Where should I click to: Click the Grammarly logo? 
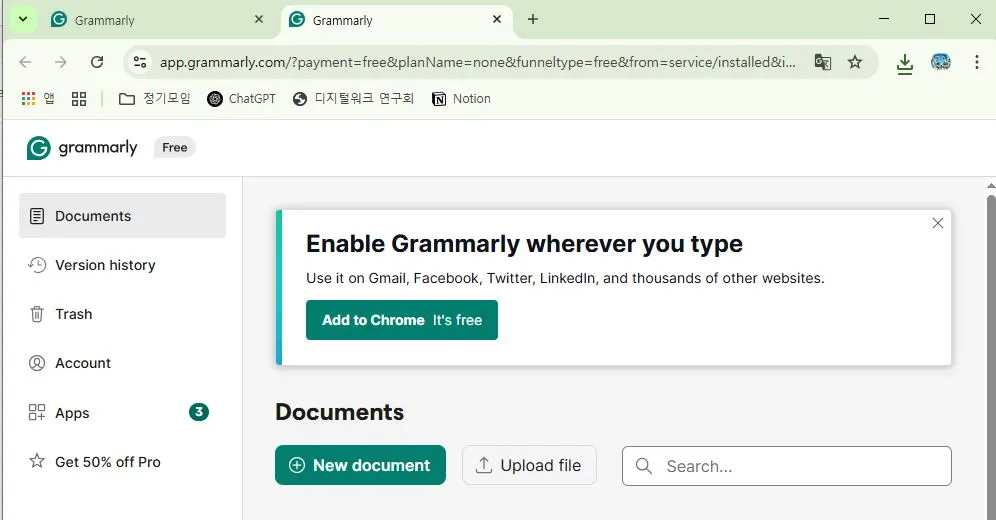coord(82,148)
